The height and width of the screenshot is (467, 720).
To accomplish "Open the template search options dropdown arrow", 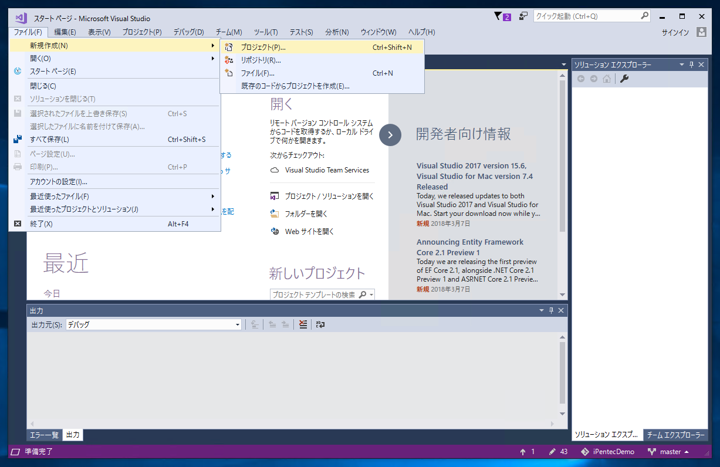I will (x=371, y=295).
